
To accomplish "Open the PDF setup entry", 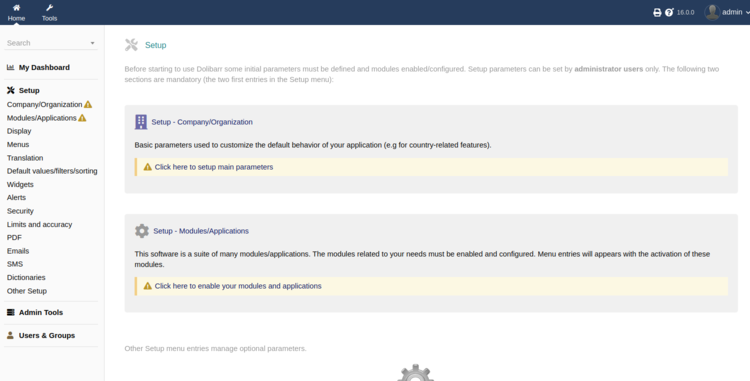I will [14, 237].
